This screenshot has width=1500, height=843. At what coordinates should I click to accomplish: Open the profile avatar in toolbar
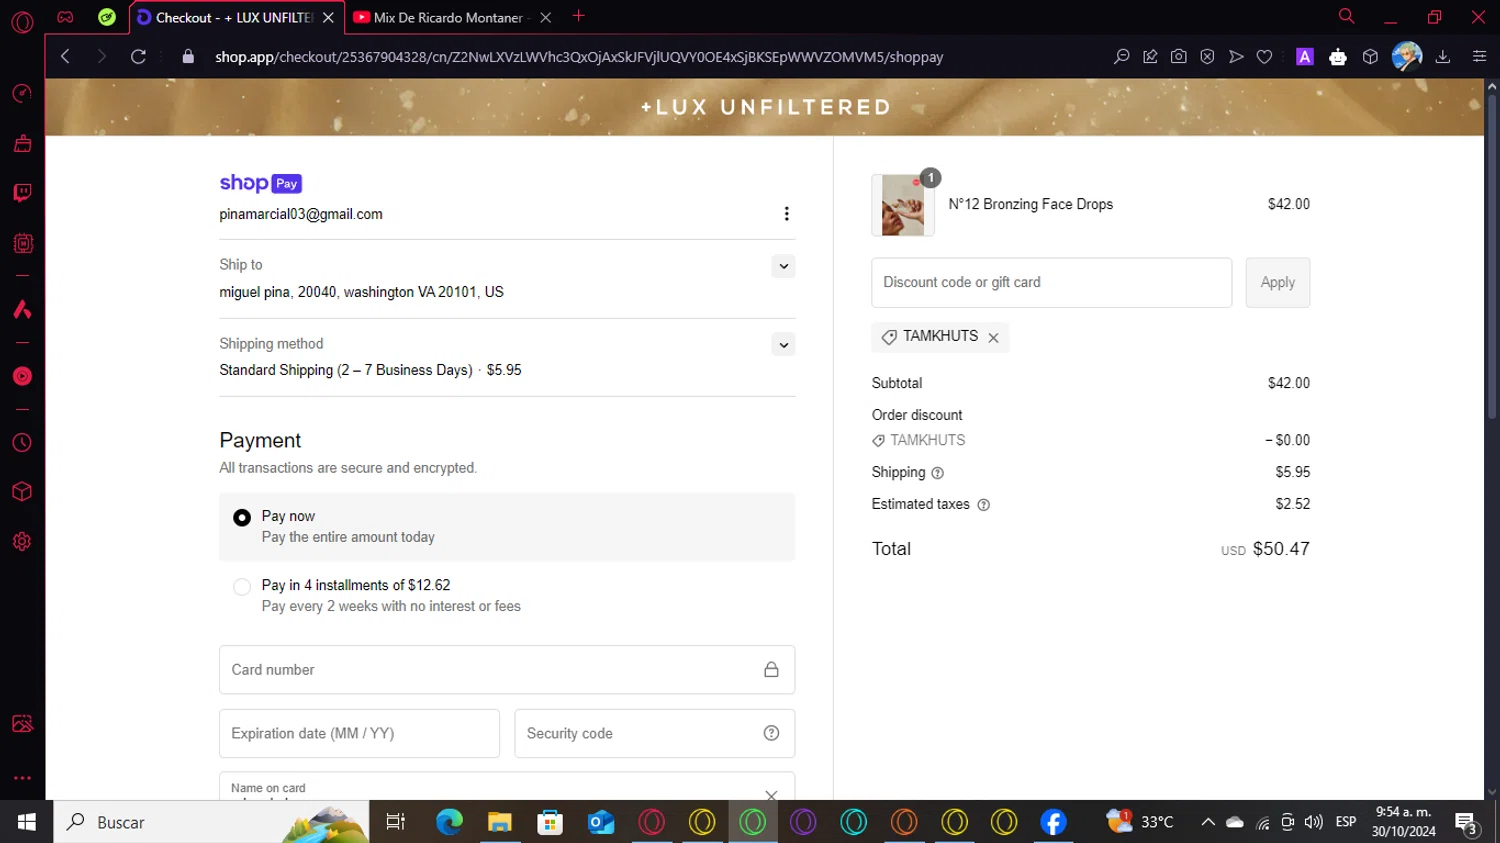(1407, 57)
